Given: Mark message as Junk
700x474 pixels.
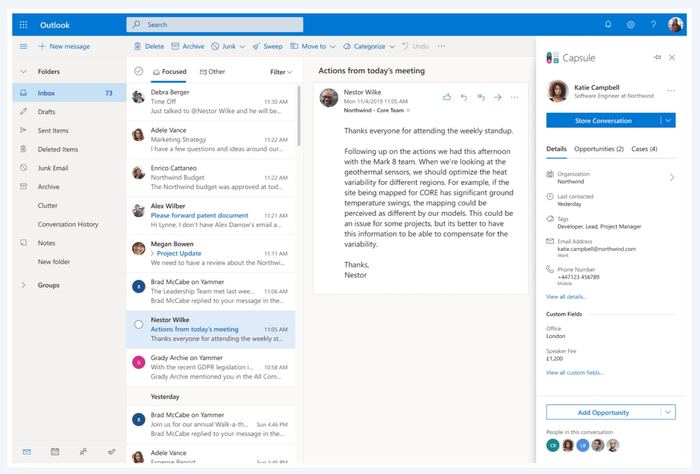Looking at the screenshot, I should 224,46.
